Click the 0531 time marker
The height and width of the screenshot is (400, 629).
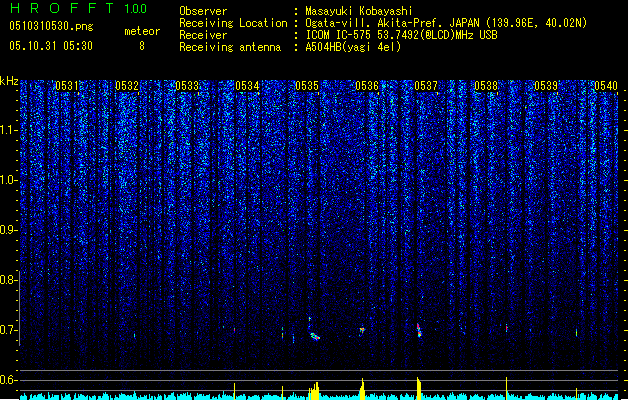67,86
